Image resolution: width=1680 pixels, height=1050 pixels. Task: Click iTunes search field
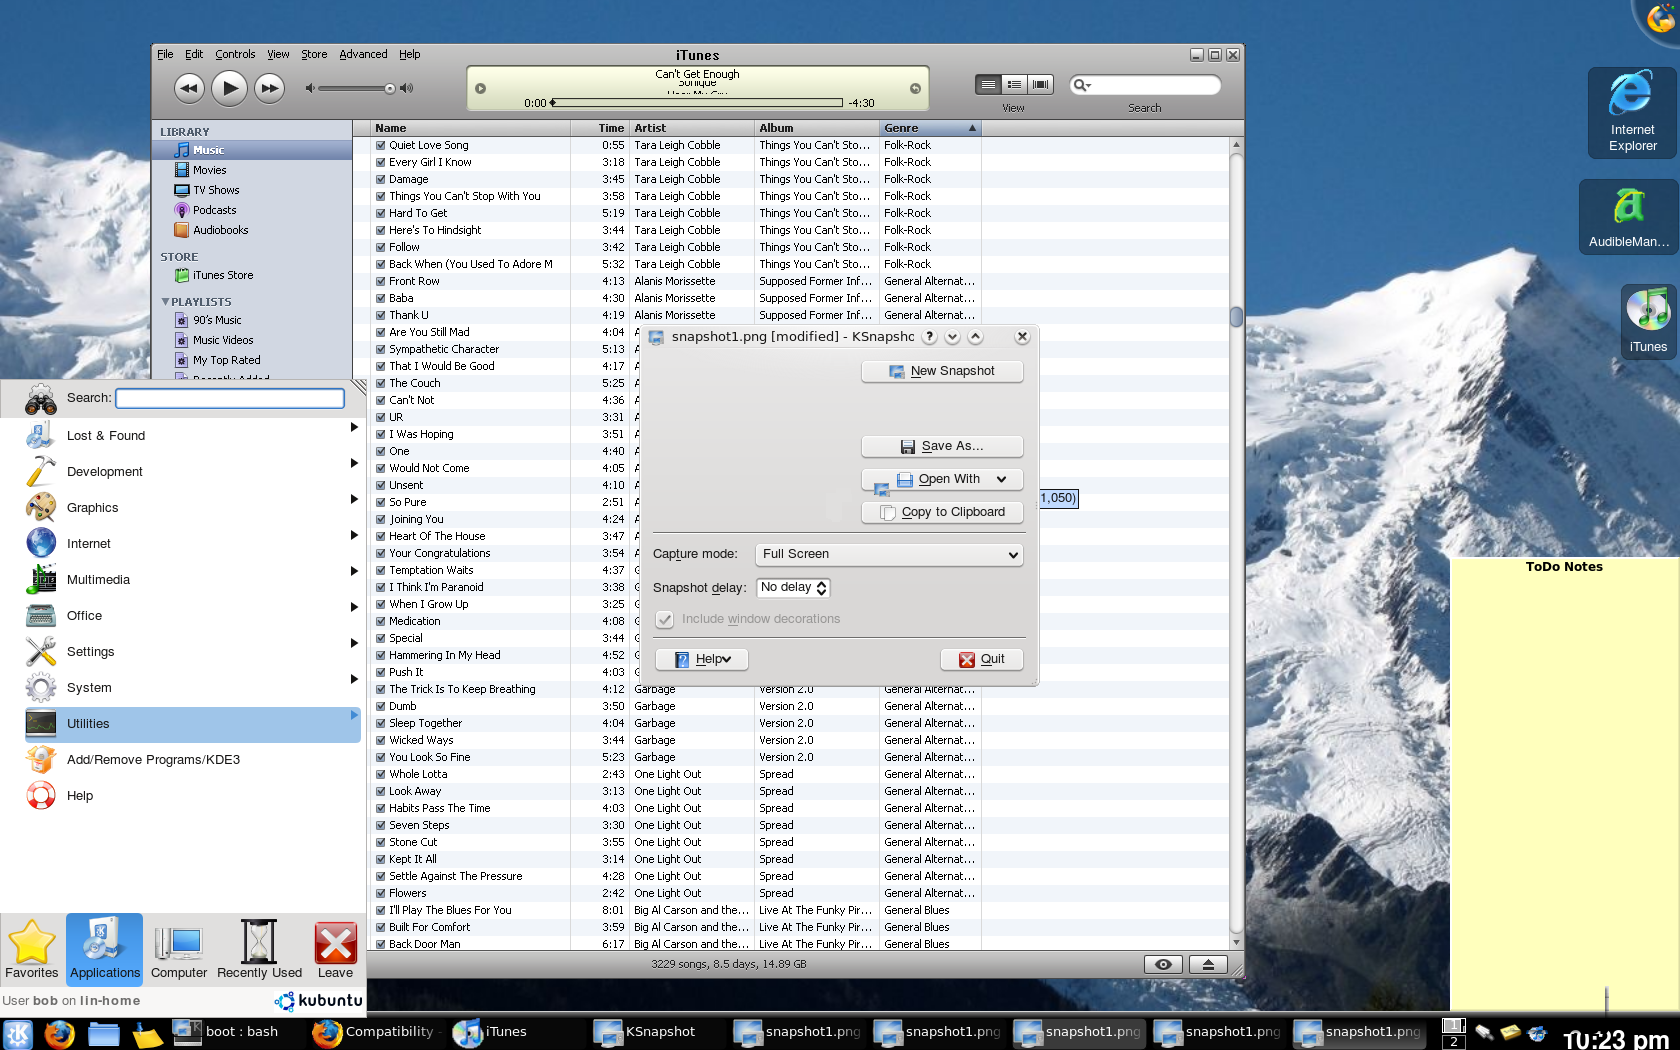coord(1145,85)
